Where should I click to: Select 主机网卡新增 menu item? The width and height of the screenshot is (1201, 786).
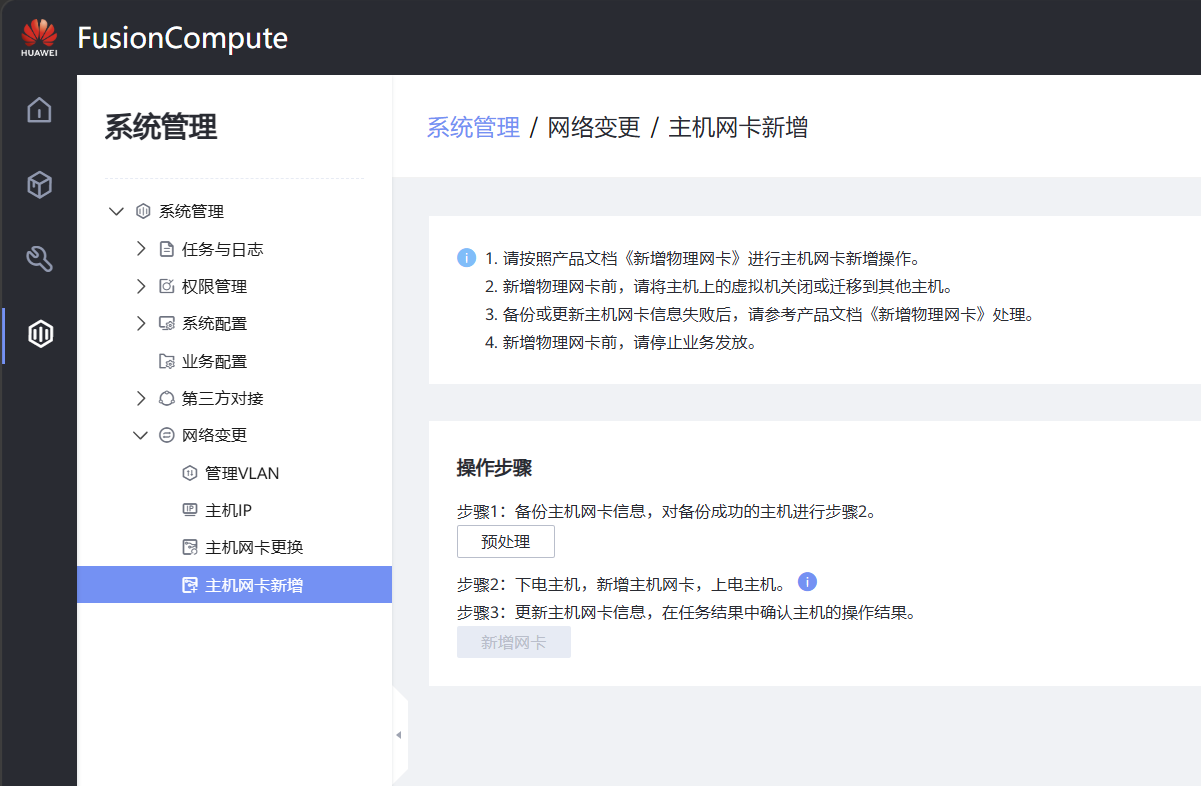tap(234, 585)
